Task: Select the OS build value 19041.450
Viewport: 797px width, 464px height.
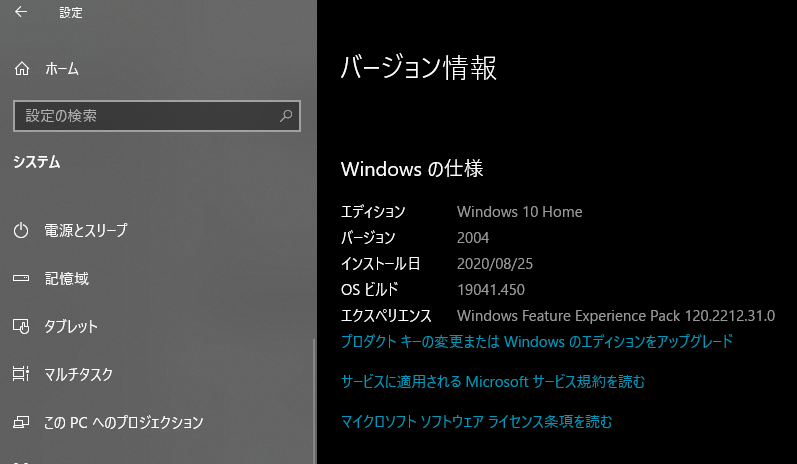Action: point(491,289)
